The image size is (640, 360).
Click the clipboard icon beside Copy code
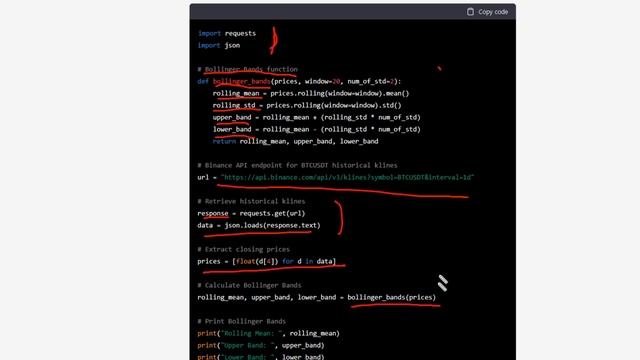click(x=470, y=12)
